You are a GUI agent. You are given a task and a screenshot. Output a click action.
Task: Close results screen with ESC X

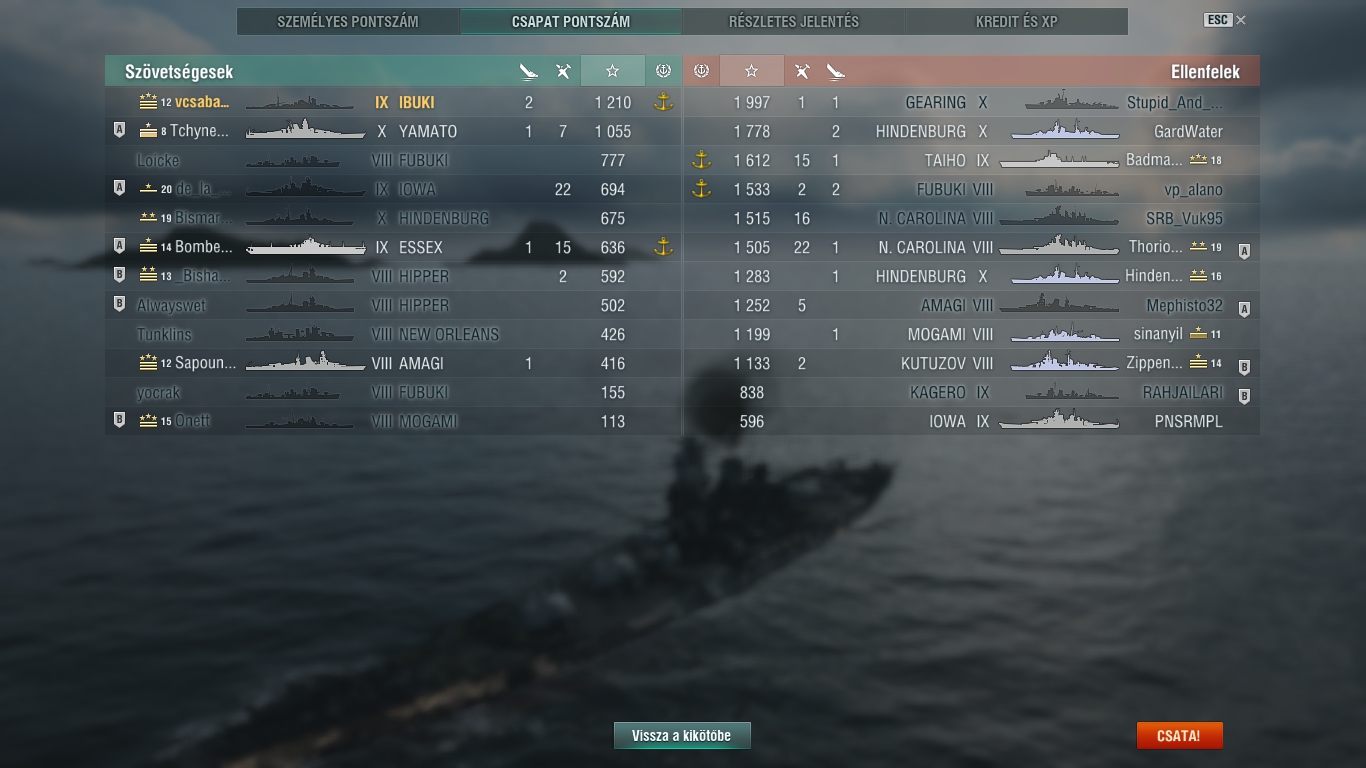pos(1225,20)
